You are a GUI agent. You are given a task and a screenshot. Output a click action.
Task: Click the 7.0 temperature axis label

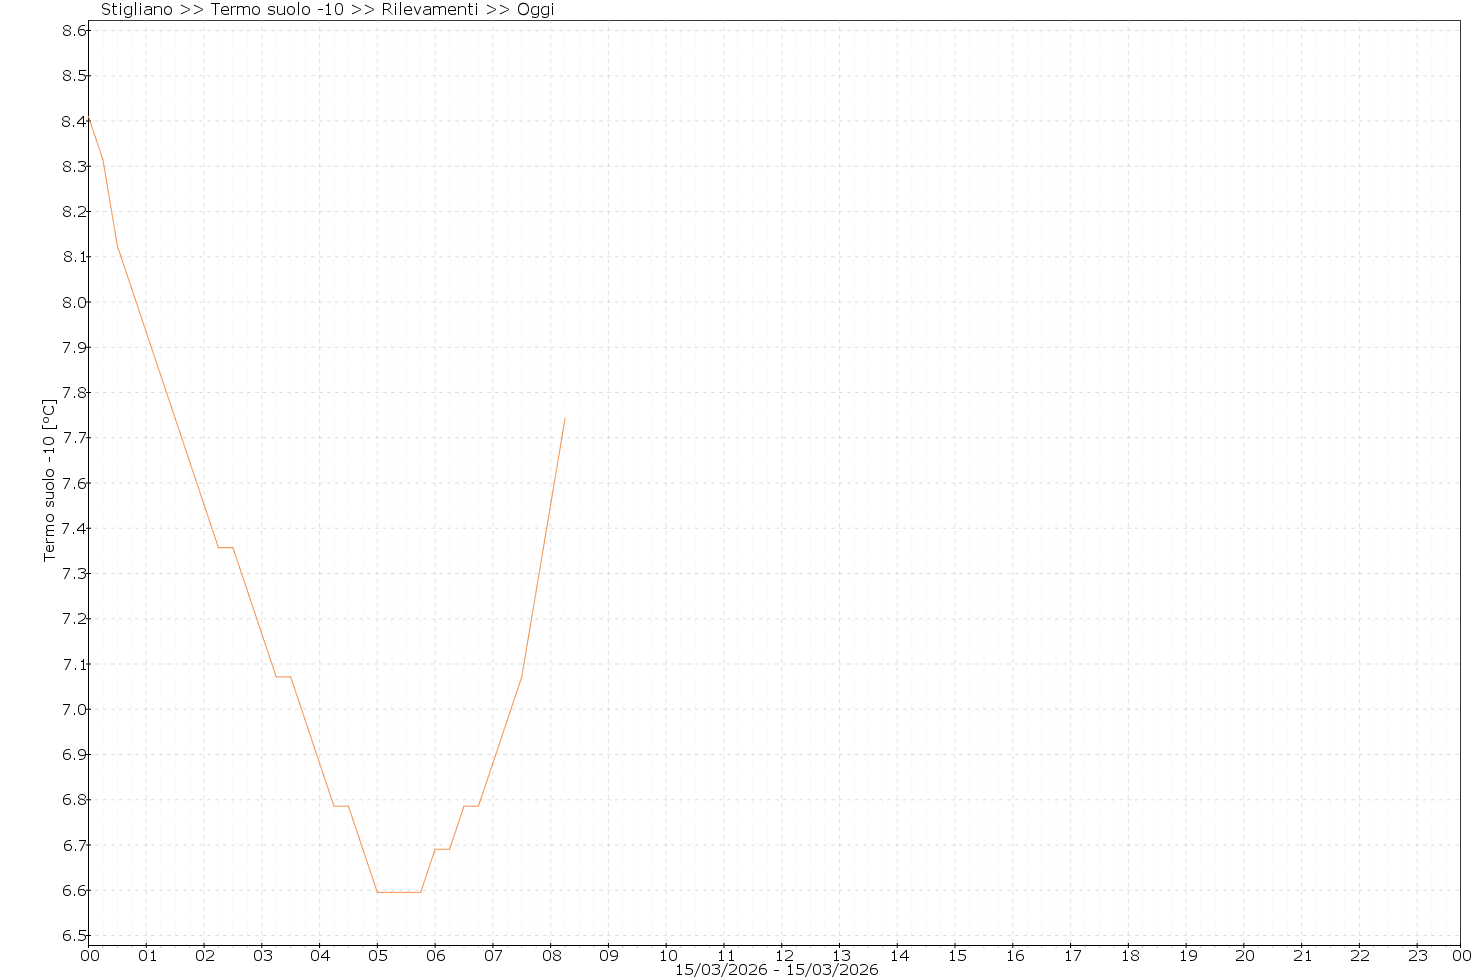[75, 709]
